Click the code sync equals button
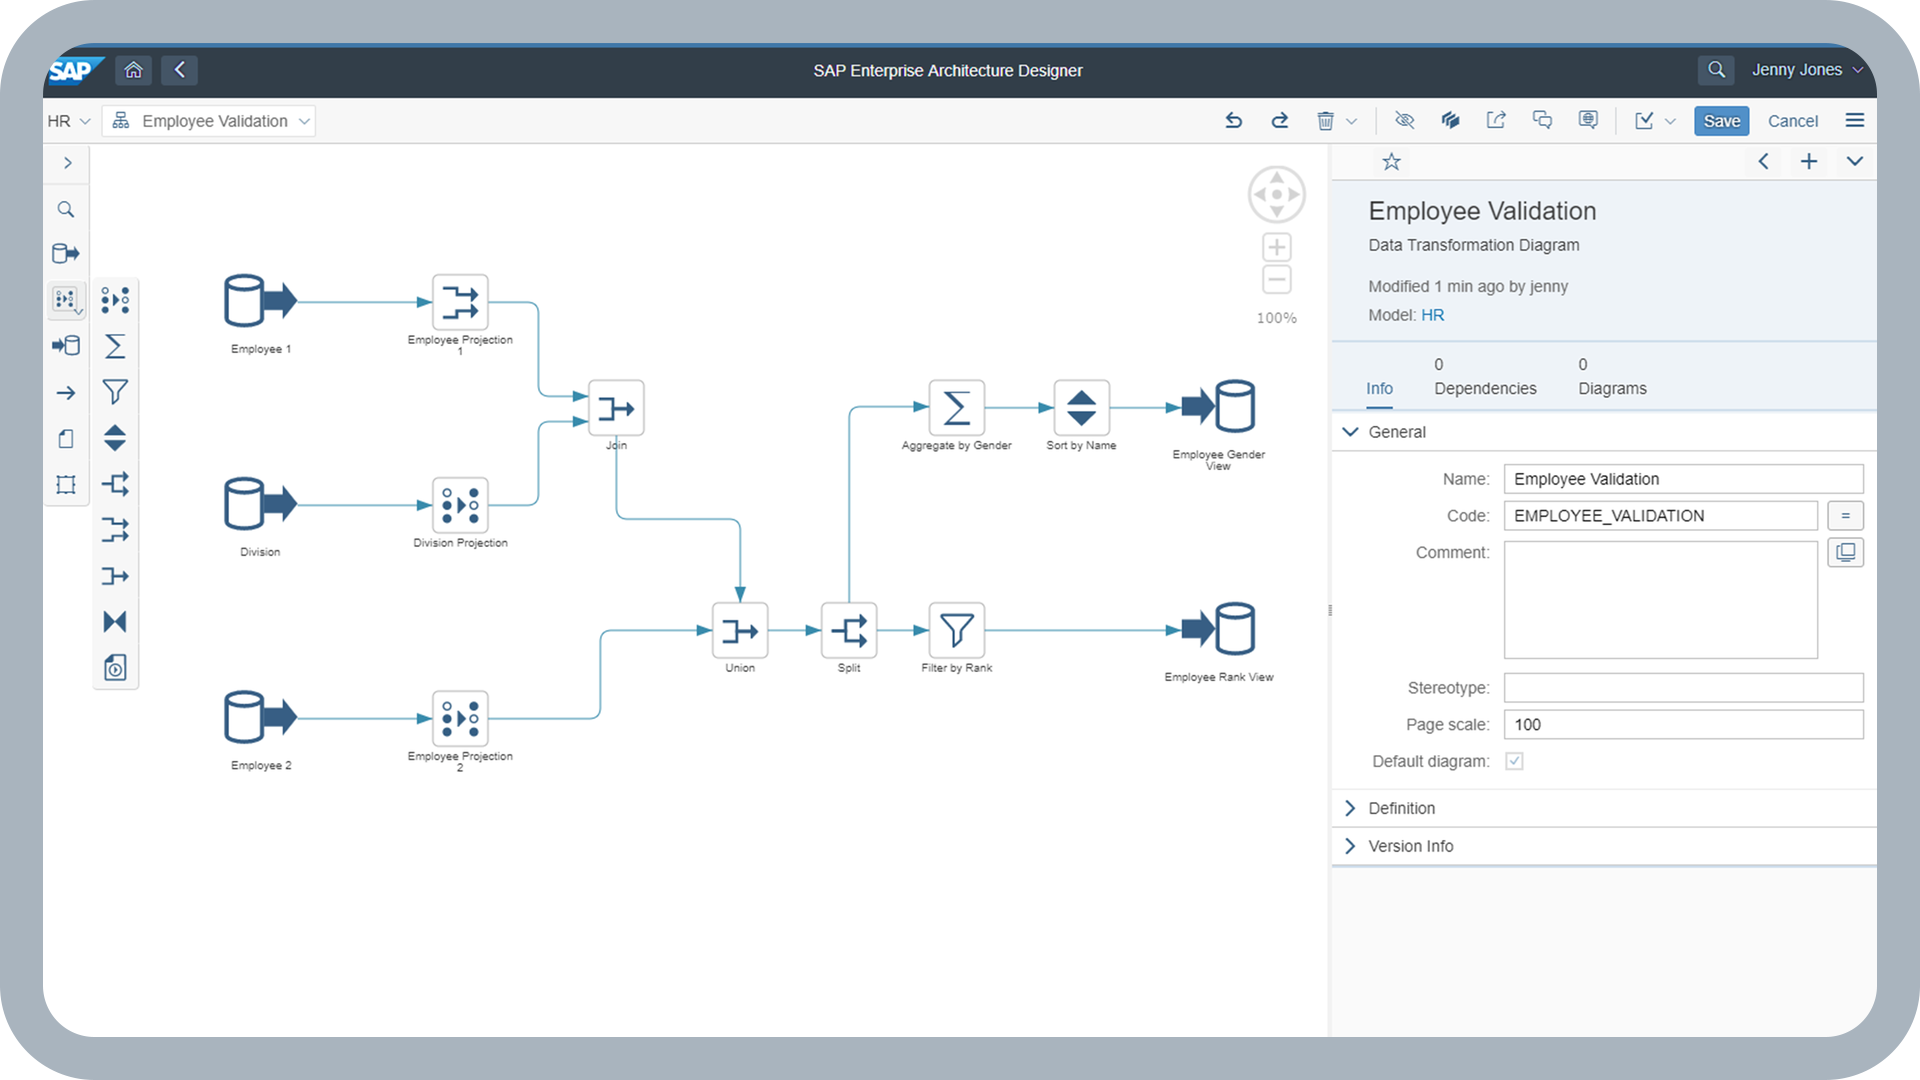Viewport: 1920px width, 1080px height. (1845, 516)
